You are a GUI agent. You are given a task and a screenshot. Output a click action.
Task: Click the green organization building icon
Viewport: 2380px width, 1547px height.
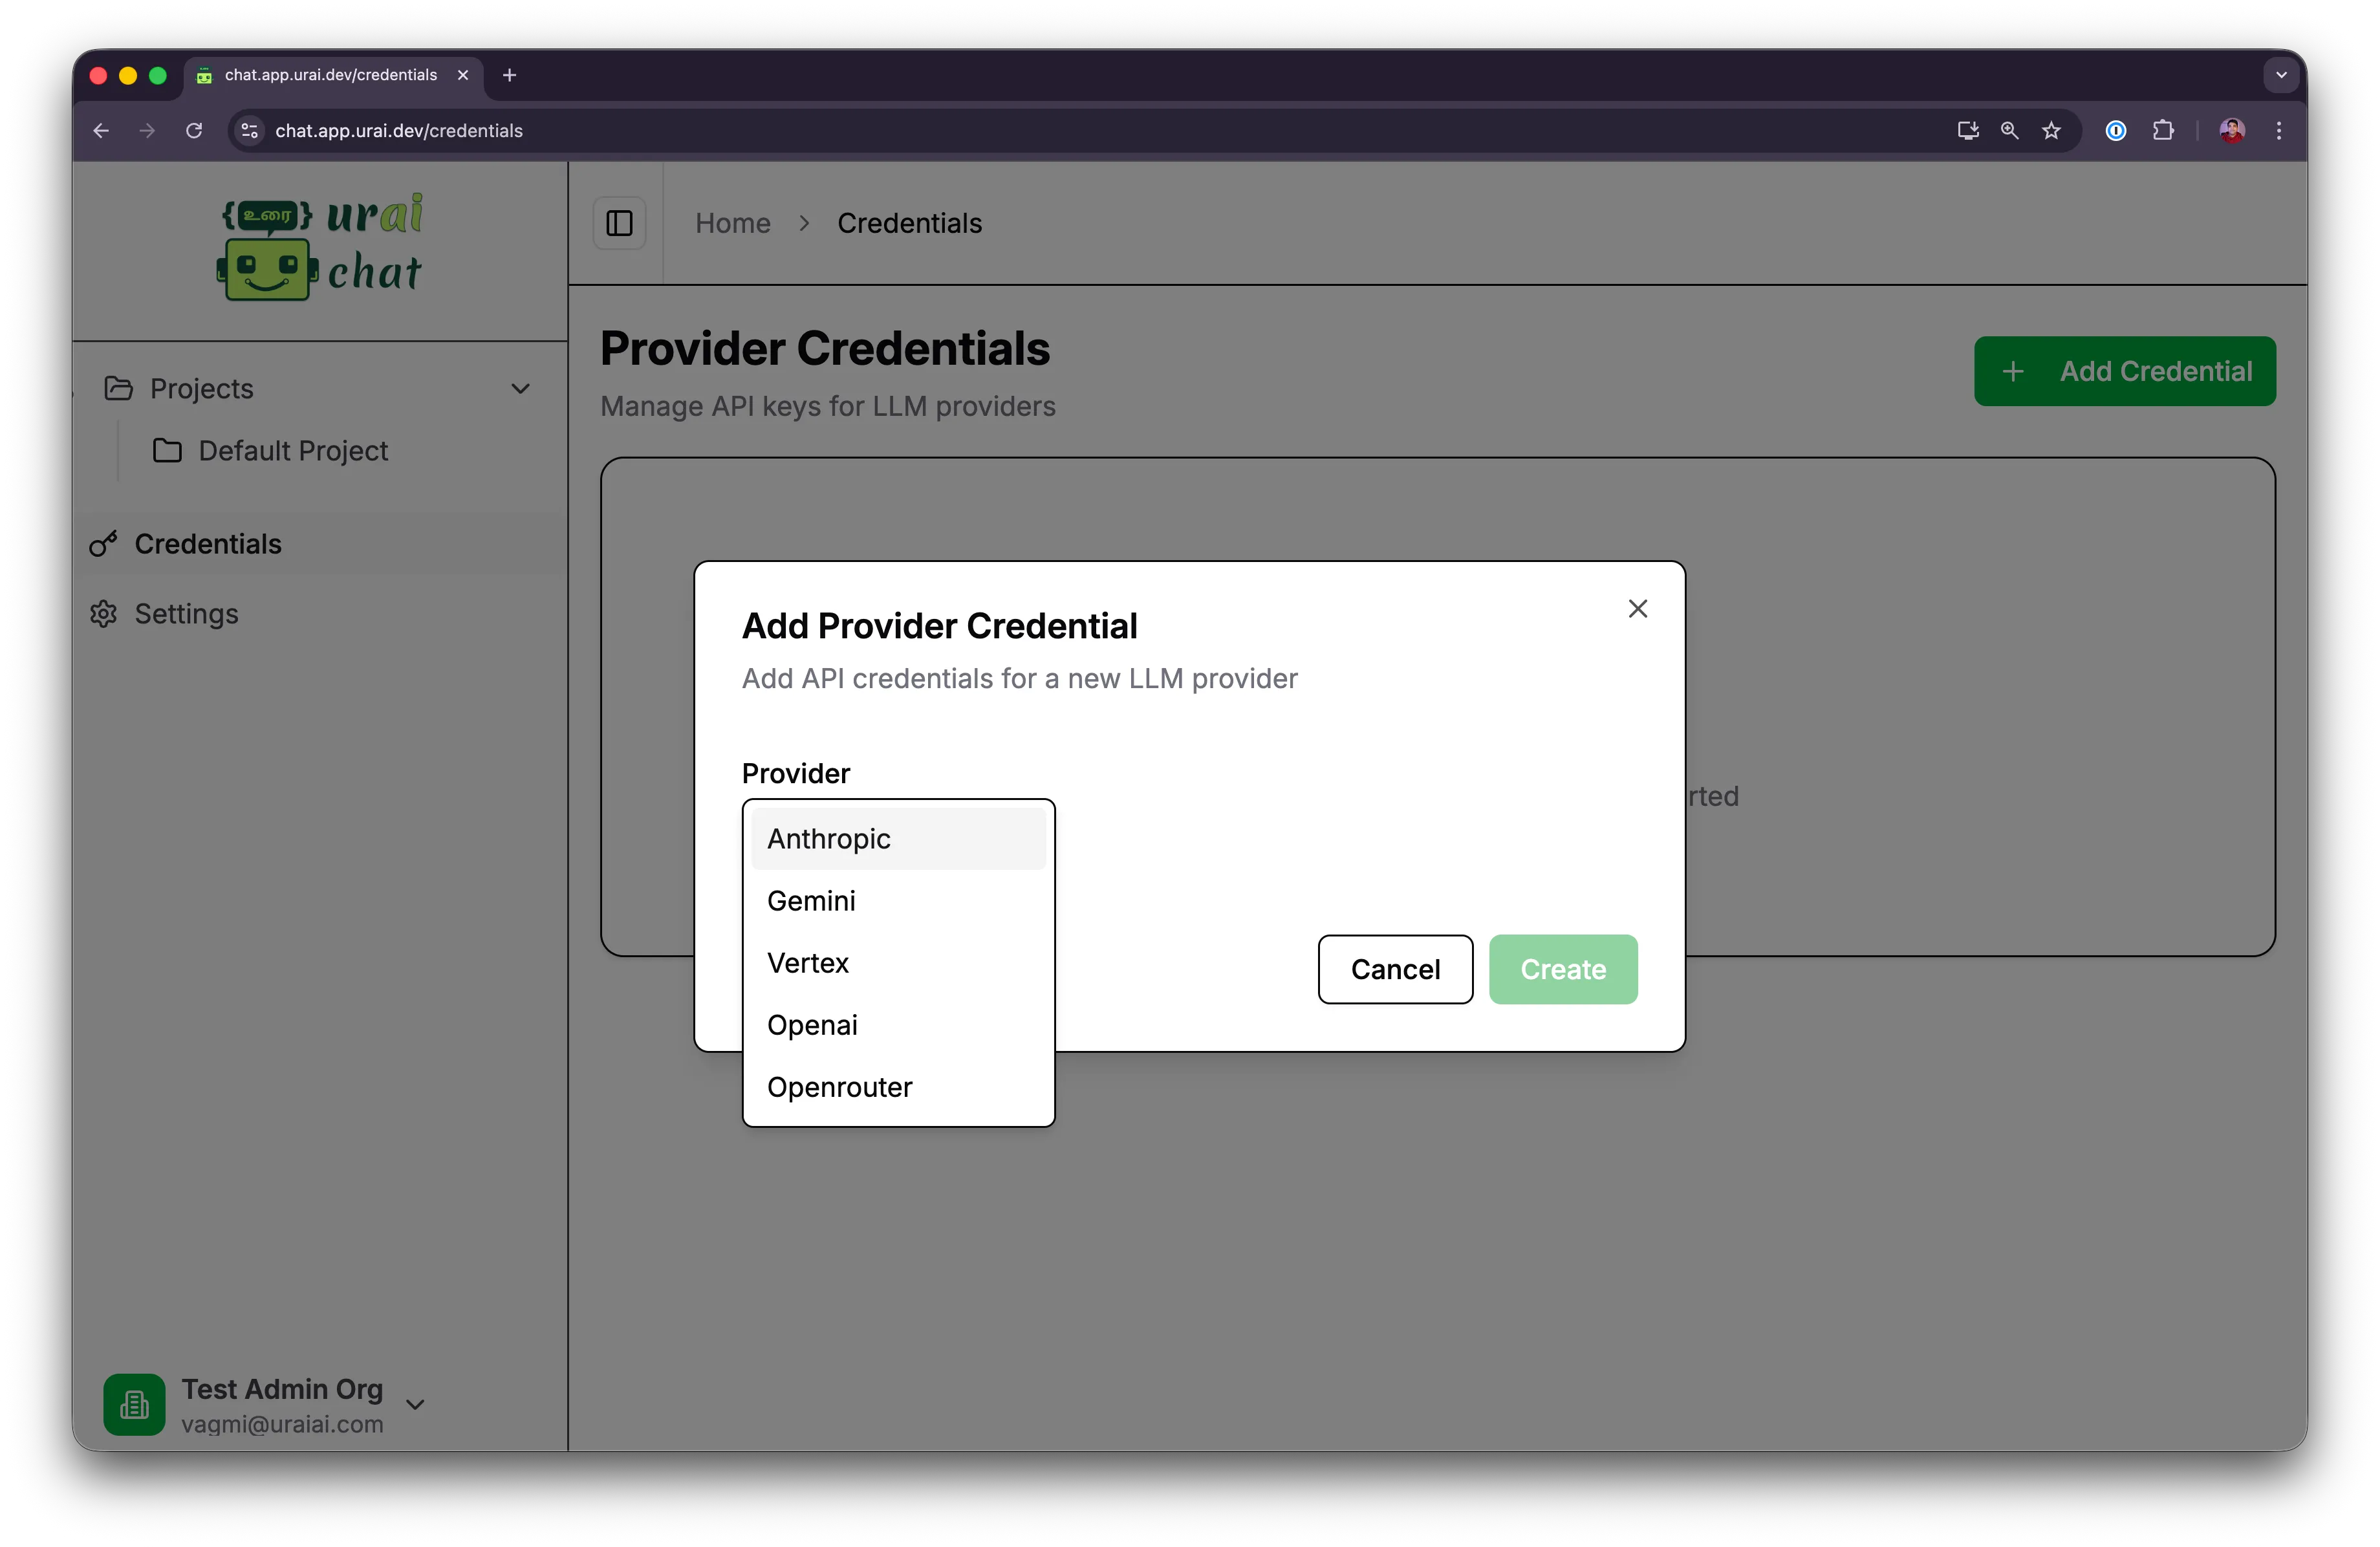(134, 1404)
